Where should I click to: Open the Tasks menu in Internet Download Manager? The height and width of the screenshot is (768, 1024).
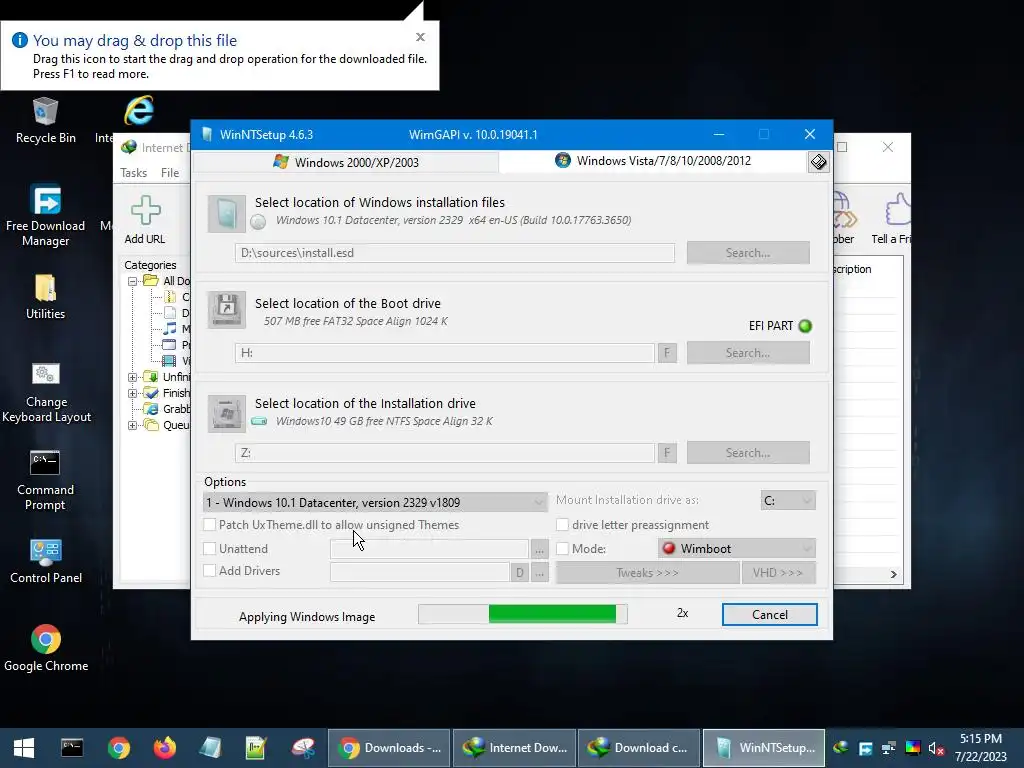133,172
